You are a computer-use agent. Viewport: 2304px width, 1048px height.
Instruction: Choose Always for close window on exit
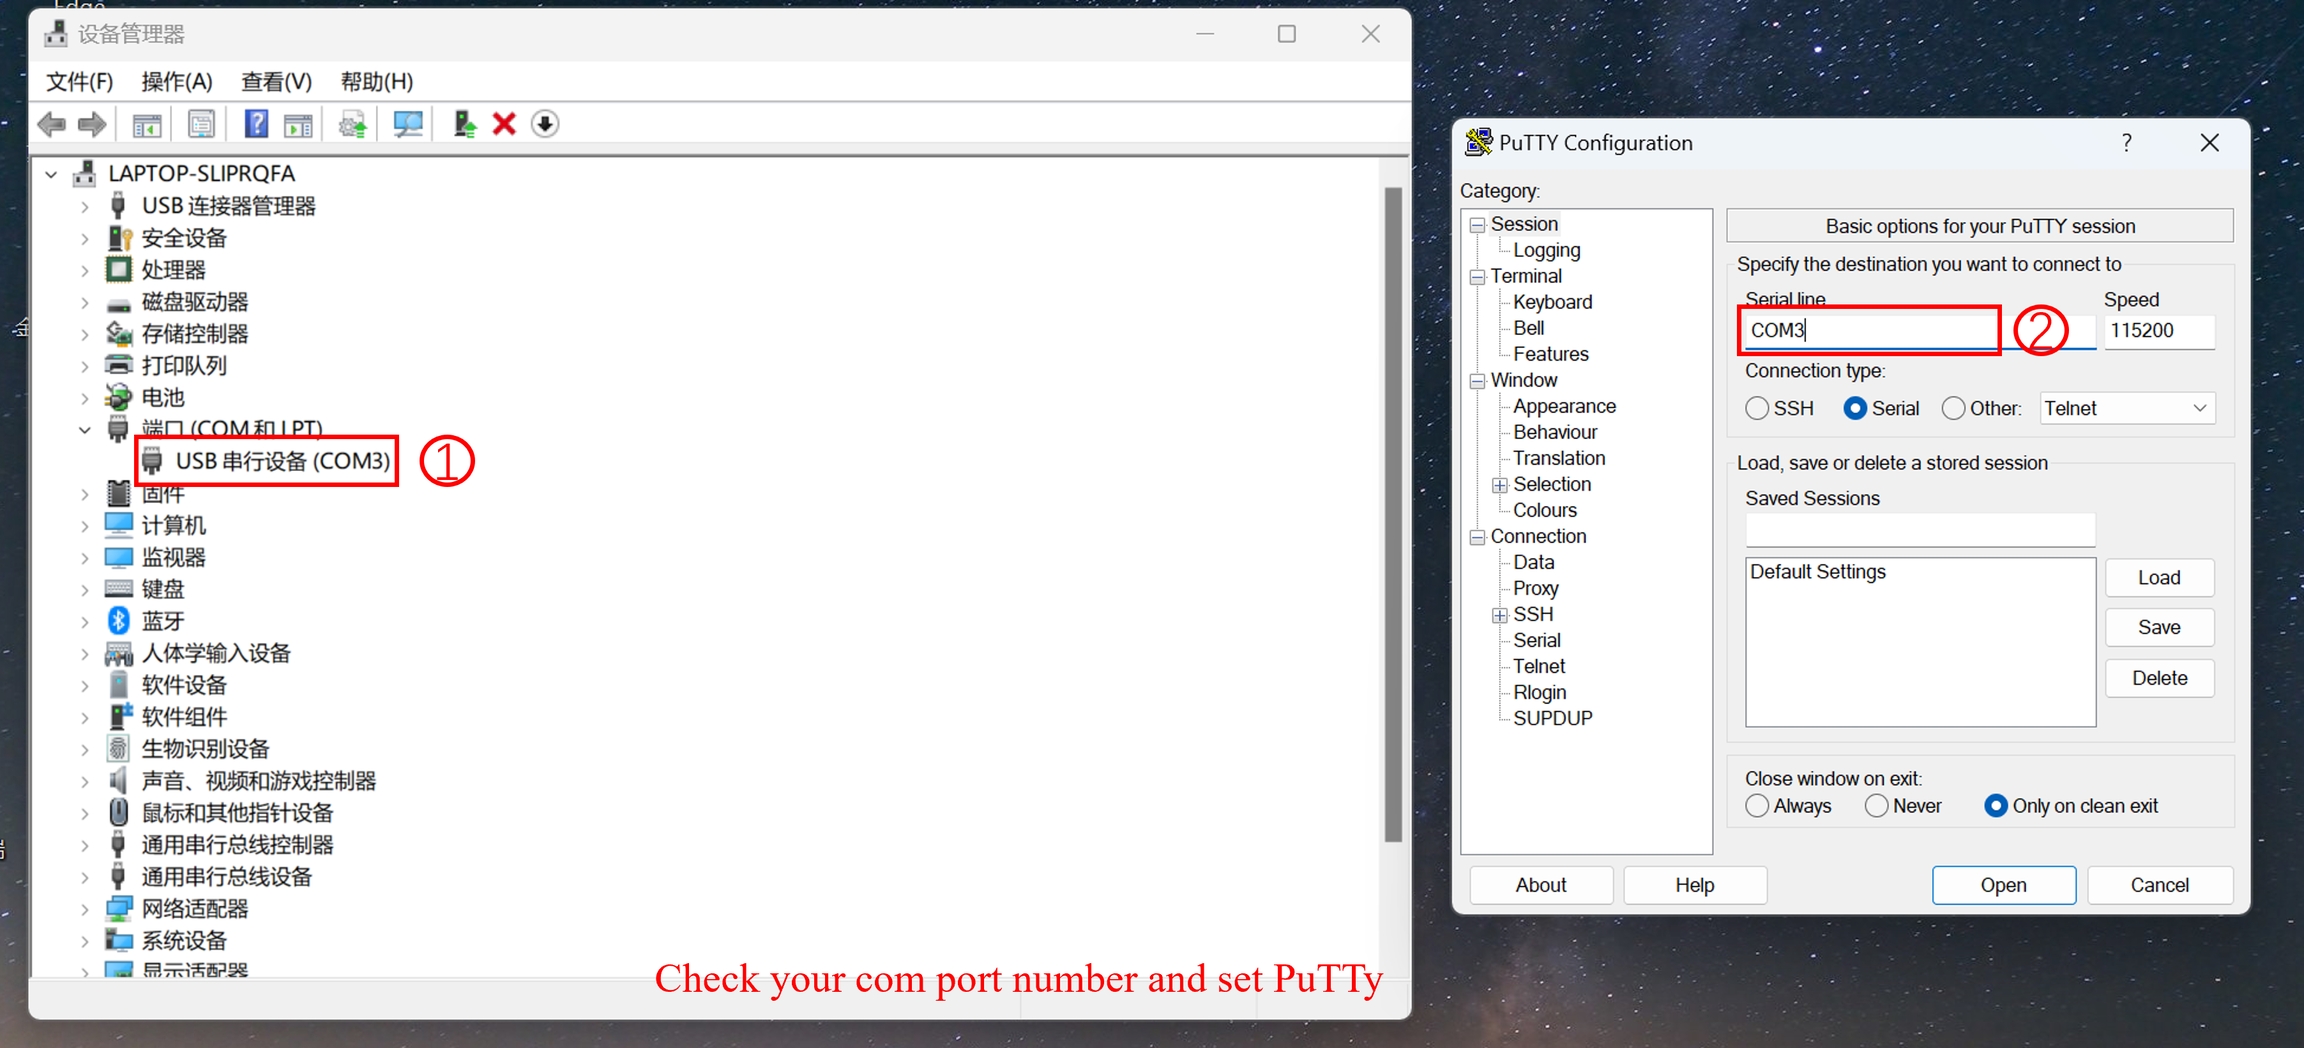click(x=1757, y=806)
